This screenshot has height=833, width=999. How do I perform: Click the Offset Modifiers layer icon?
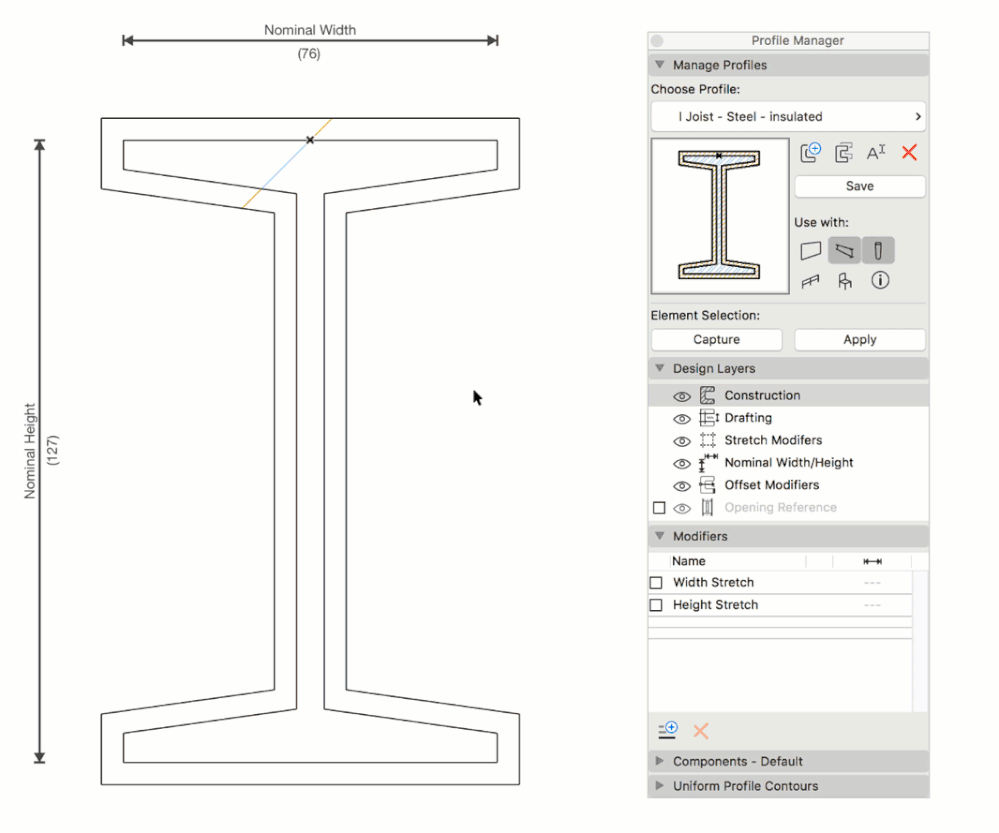point(707,485)
